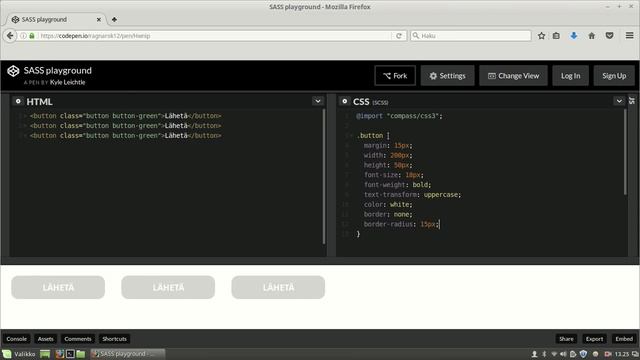Click the site info icon in address bar
Viewport: 640px width, 360px height.
(x=23, y=36)
